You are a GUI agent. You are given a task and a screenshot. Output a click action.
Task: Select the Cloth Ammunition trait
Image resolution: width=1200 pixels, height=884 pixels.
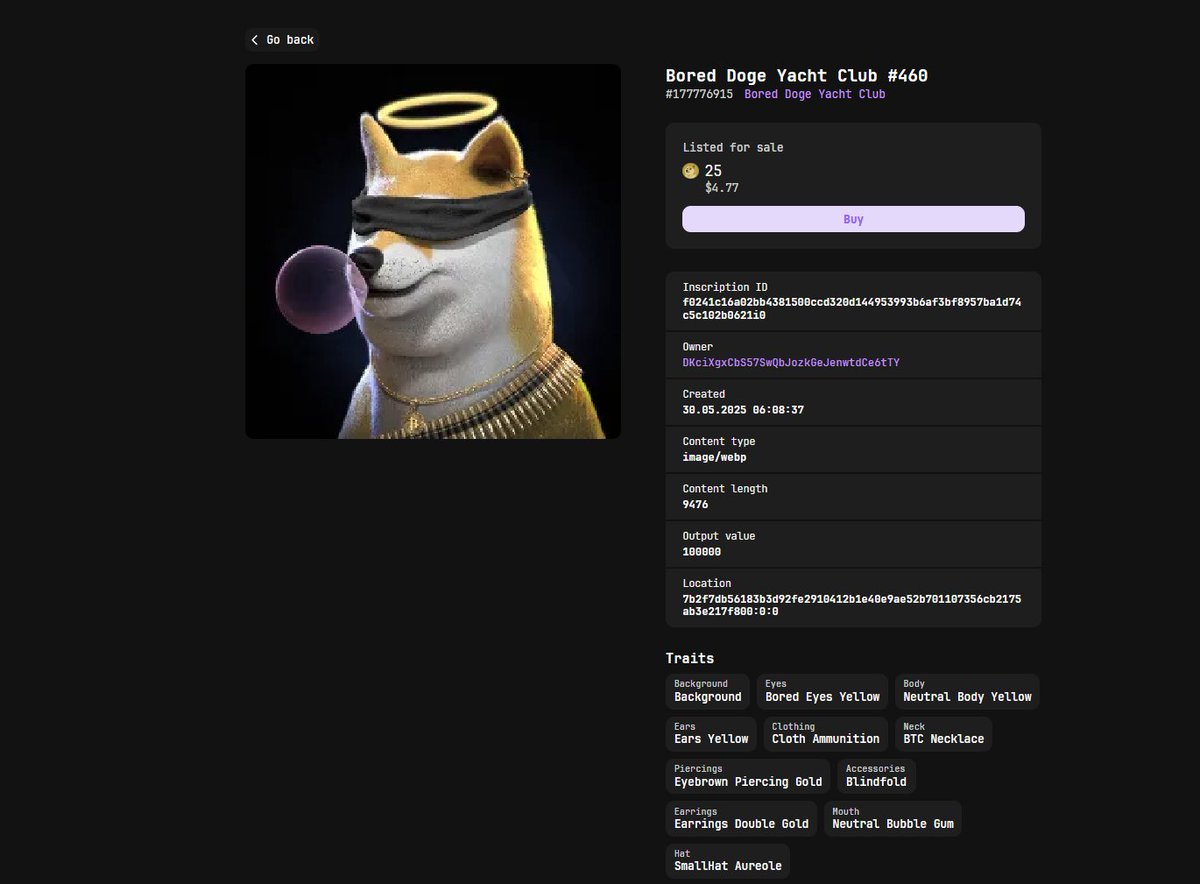(x=826, y=733)
